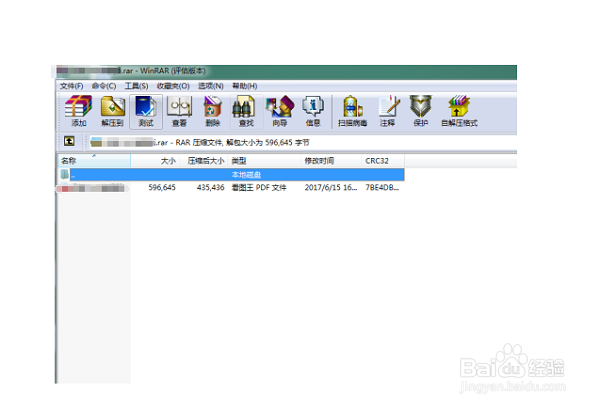The width and height of the screenshot is (600, 408).
Task: Click the Comment (注释) icon
Action: 388,111
